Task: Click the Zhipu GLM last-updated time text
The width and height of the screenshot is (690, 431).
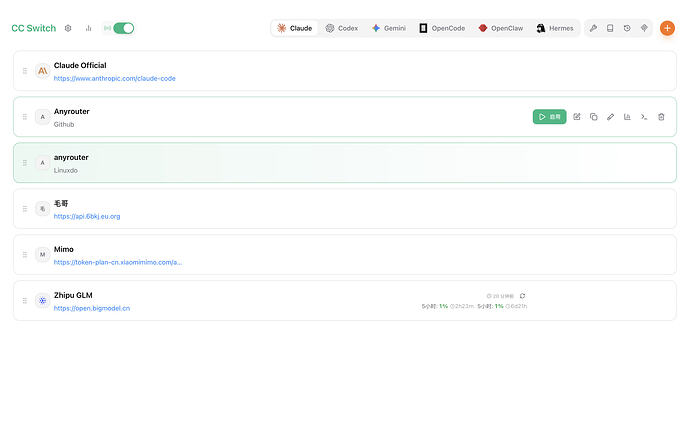Action: tap(500, 296)
